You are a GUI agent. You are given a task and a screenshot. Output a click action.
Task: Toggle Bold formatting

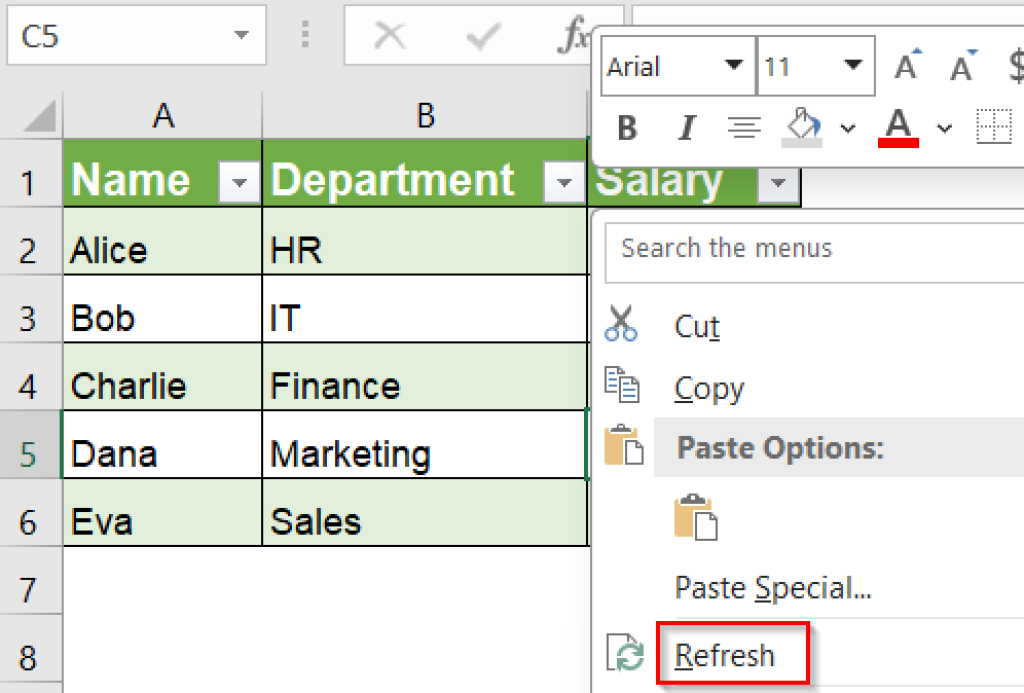pos(627,128)
